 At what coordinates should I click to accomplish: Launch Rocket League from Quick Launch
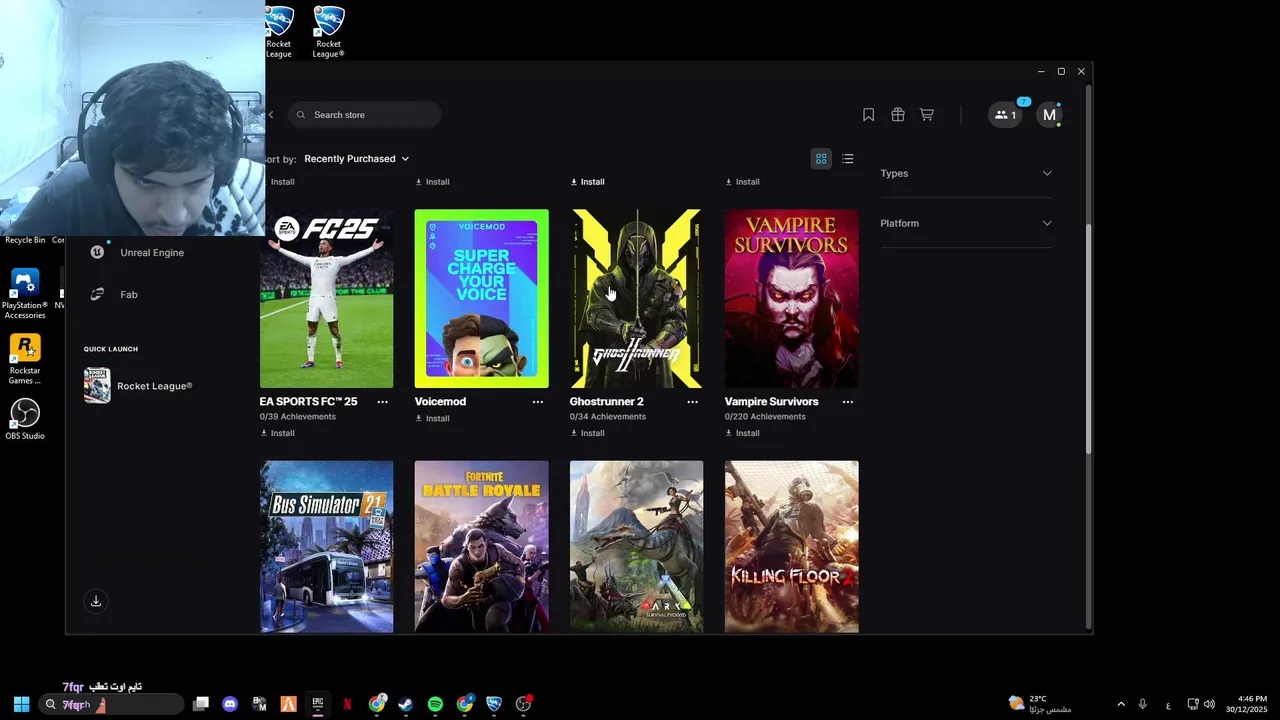[138, 386]
